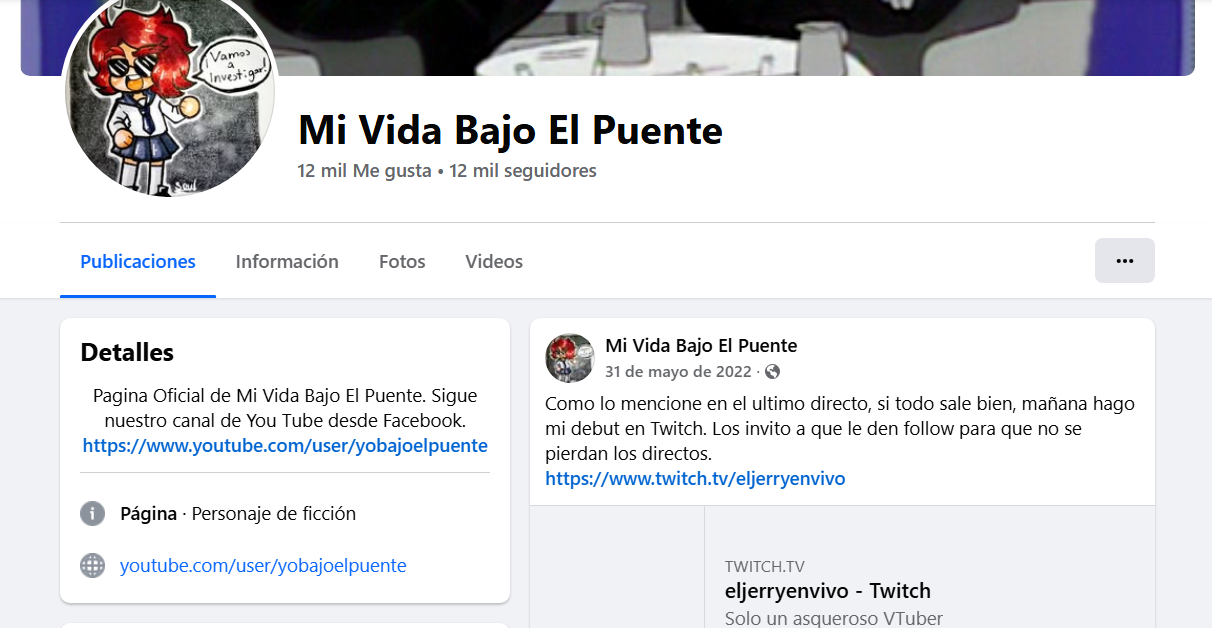Open the page's round profile picture

pyautogui.click(x=170, y=93)
